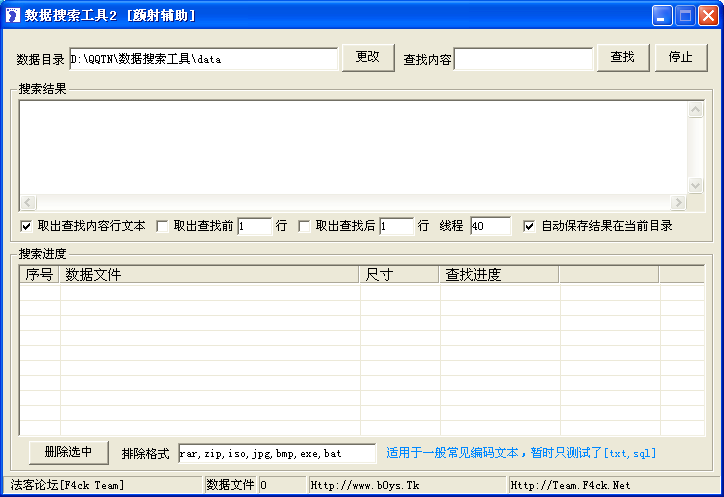Click the 更改 button
Image resolution: width=724 pixels, height=497 pixels.
click(x=368, y=58)
